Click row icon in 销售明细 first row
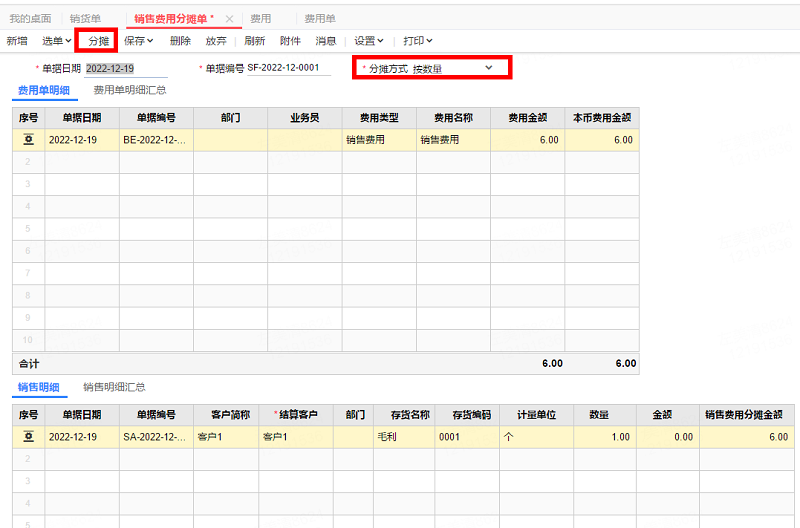 29,437
